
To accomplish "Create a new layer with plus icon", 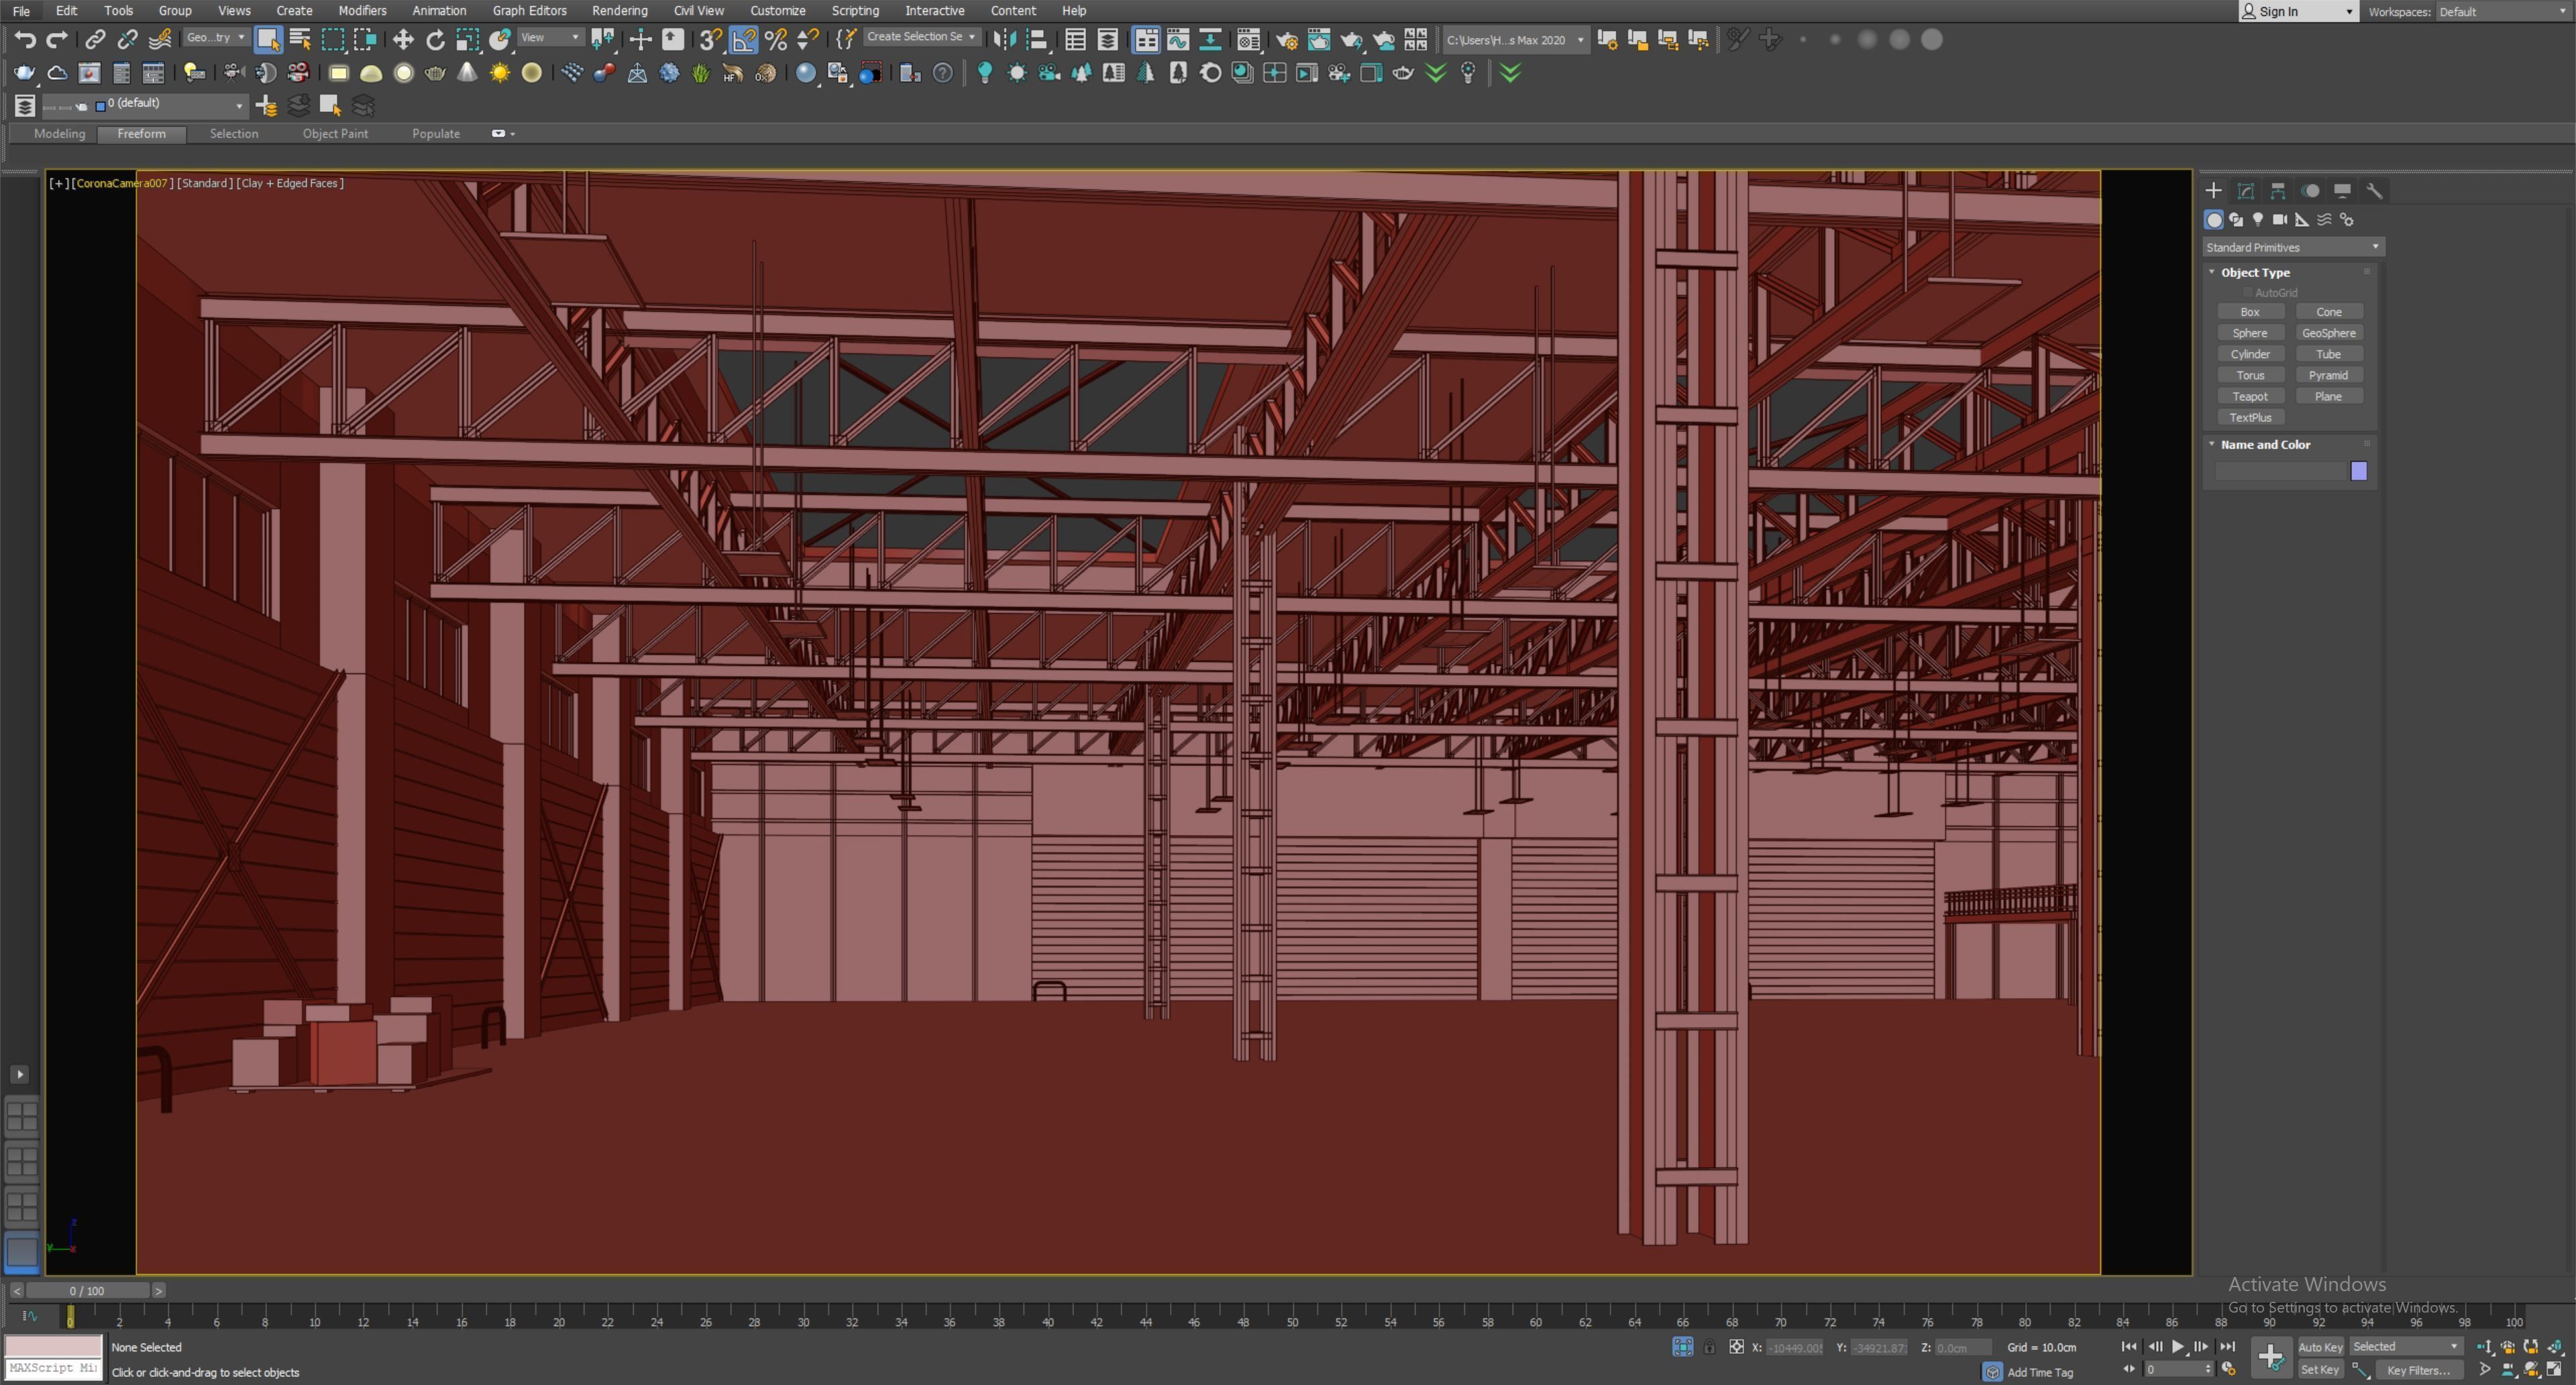I will coord(266,105).
